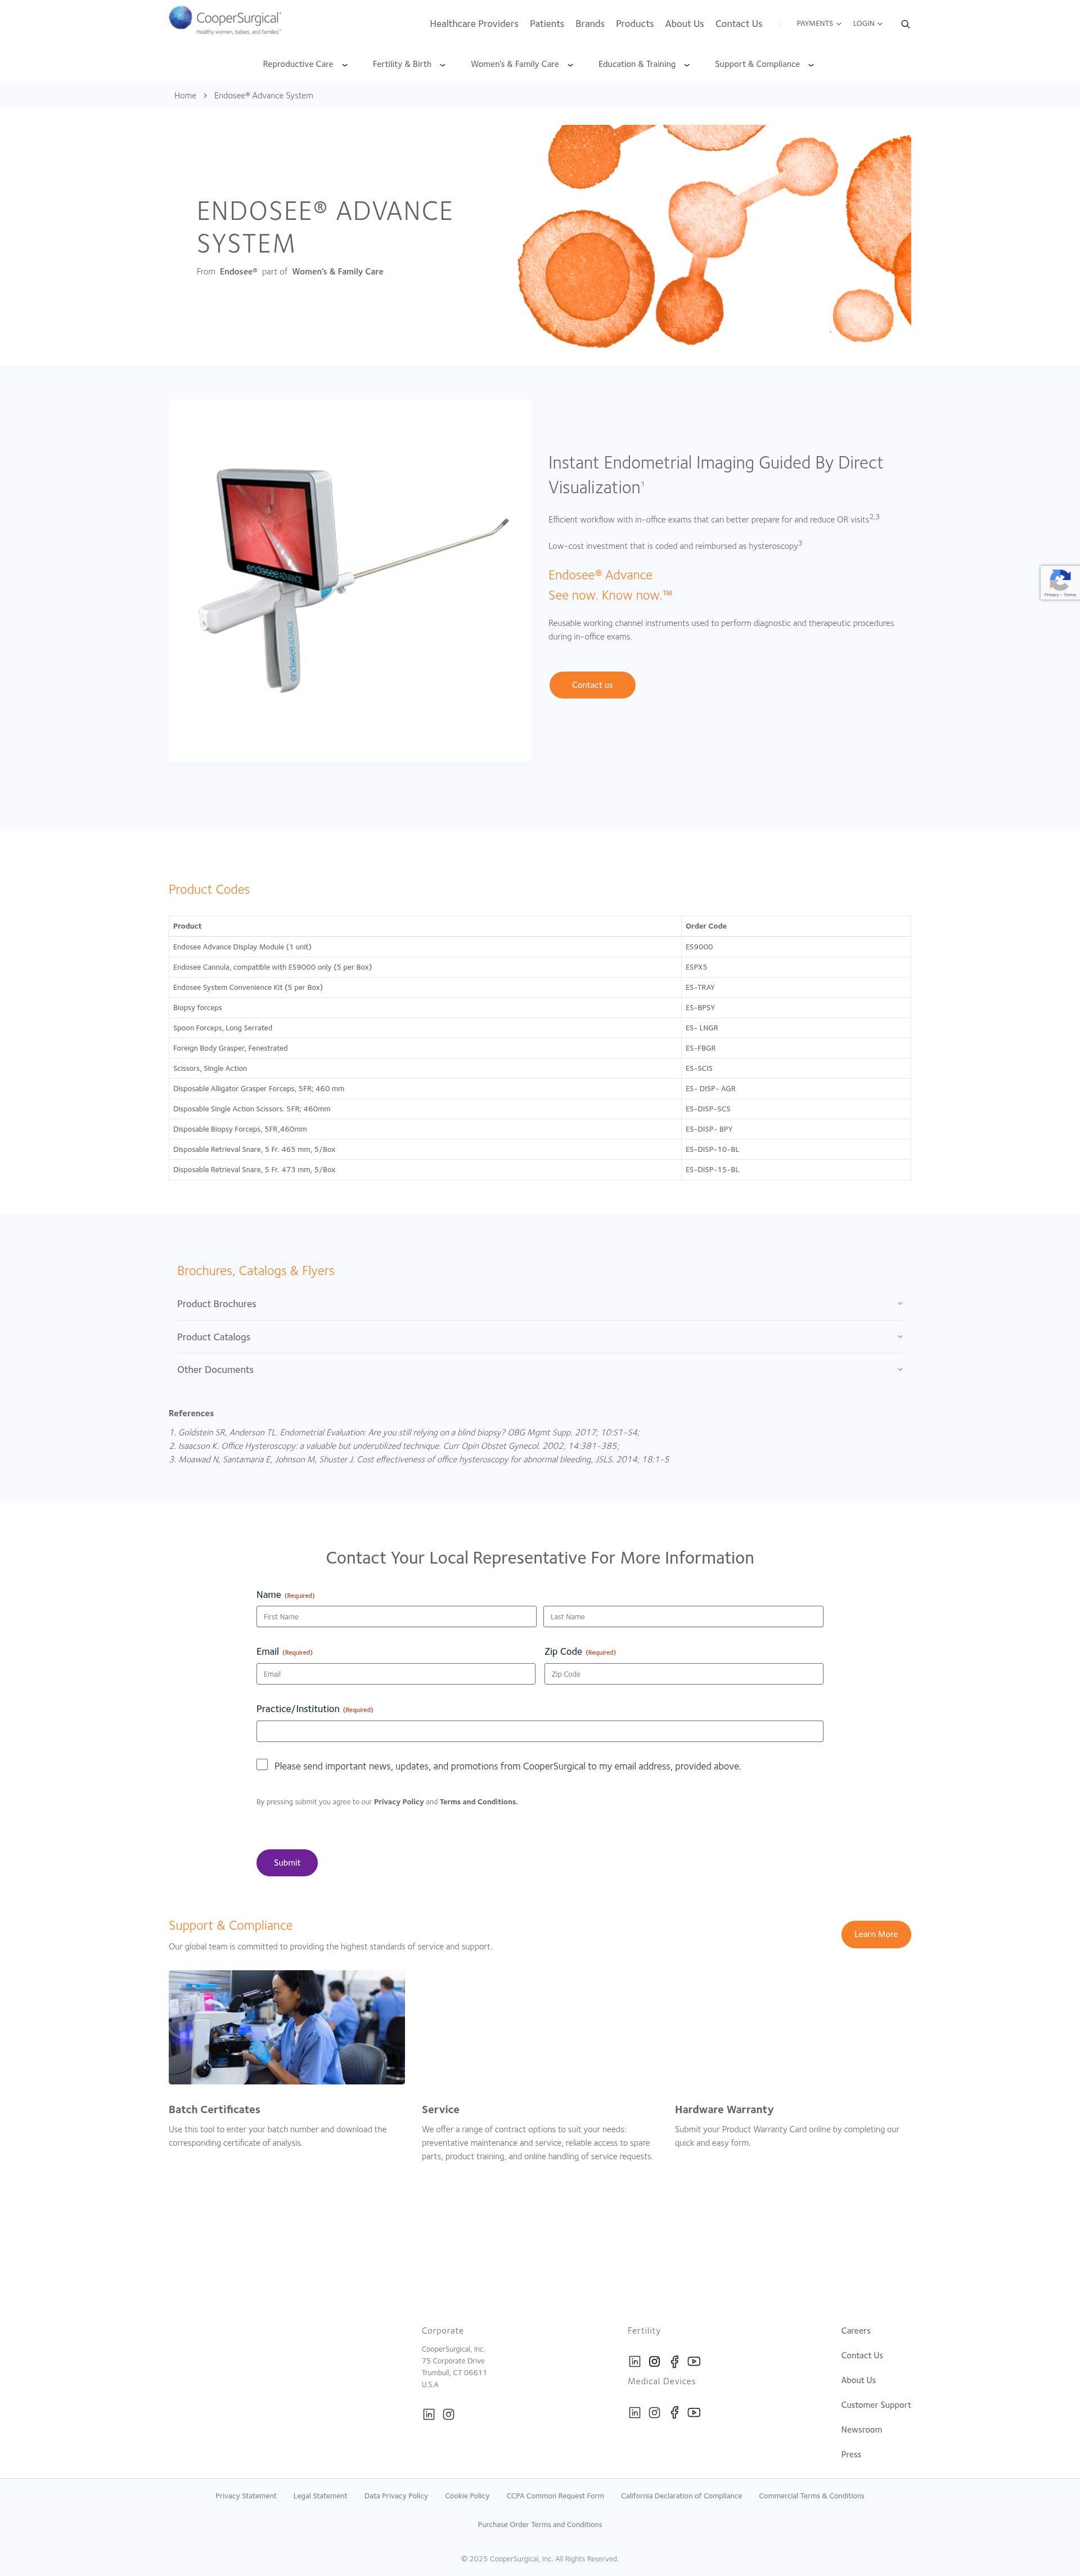Image resolution: width=1080 pixels, height=2576 pixels.
Task: Click the CooperSurgical logo
Action: click(x=225, y=19)
